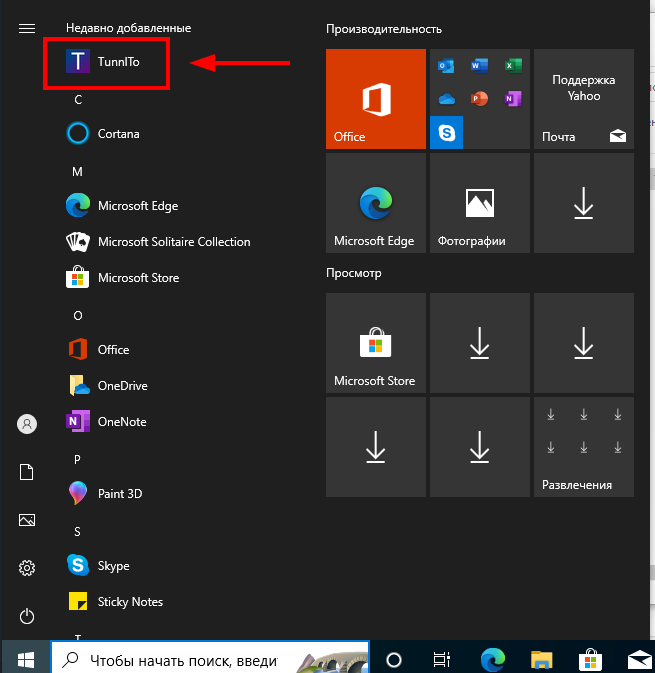Open the Фотографии (Photos) tile
This screenshot has width=655, height=673.
tap(479, 203)
